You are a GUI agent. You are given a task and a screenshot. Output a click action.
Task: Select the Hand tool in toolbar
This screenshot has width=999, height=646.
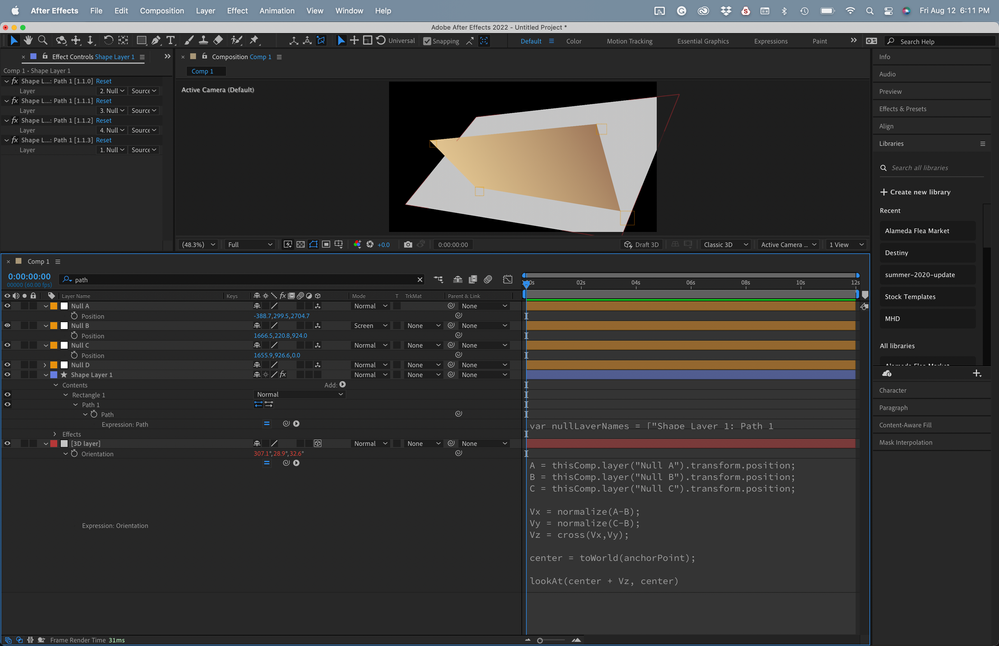[x=28, y=41]
